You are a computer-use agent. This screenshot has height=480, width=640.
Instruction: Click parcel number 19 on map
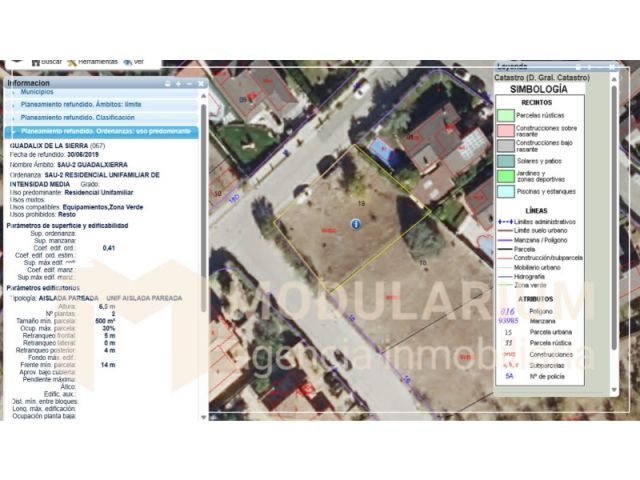pos(361,203)
